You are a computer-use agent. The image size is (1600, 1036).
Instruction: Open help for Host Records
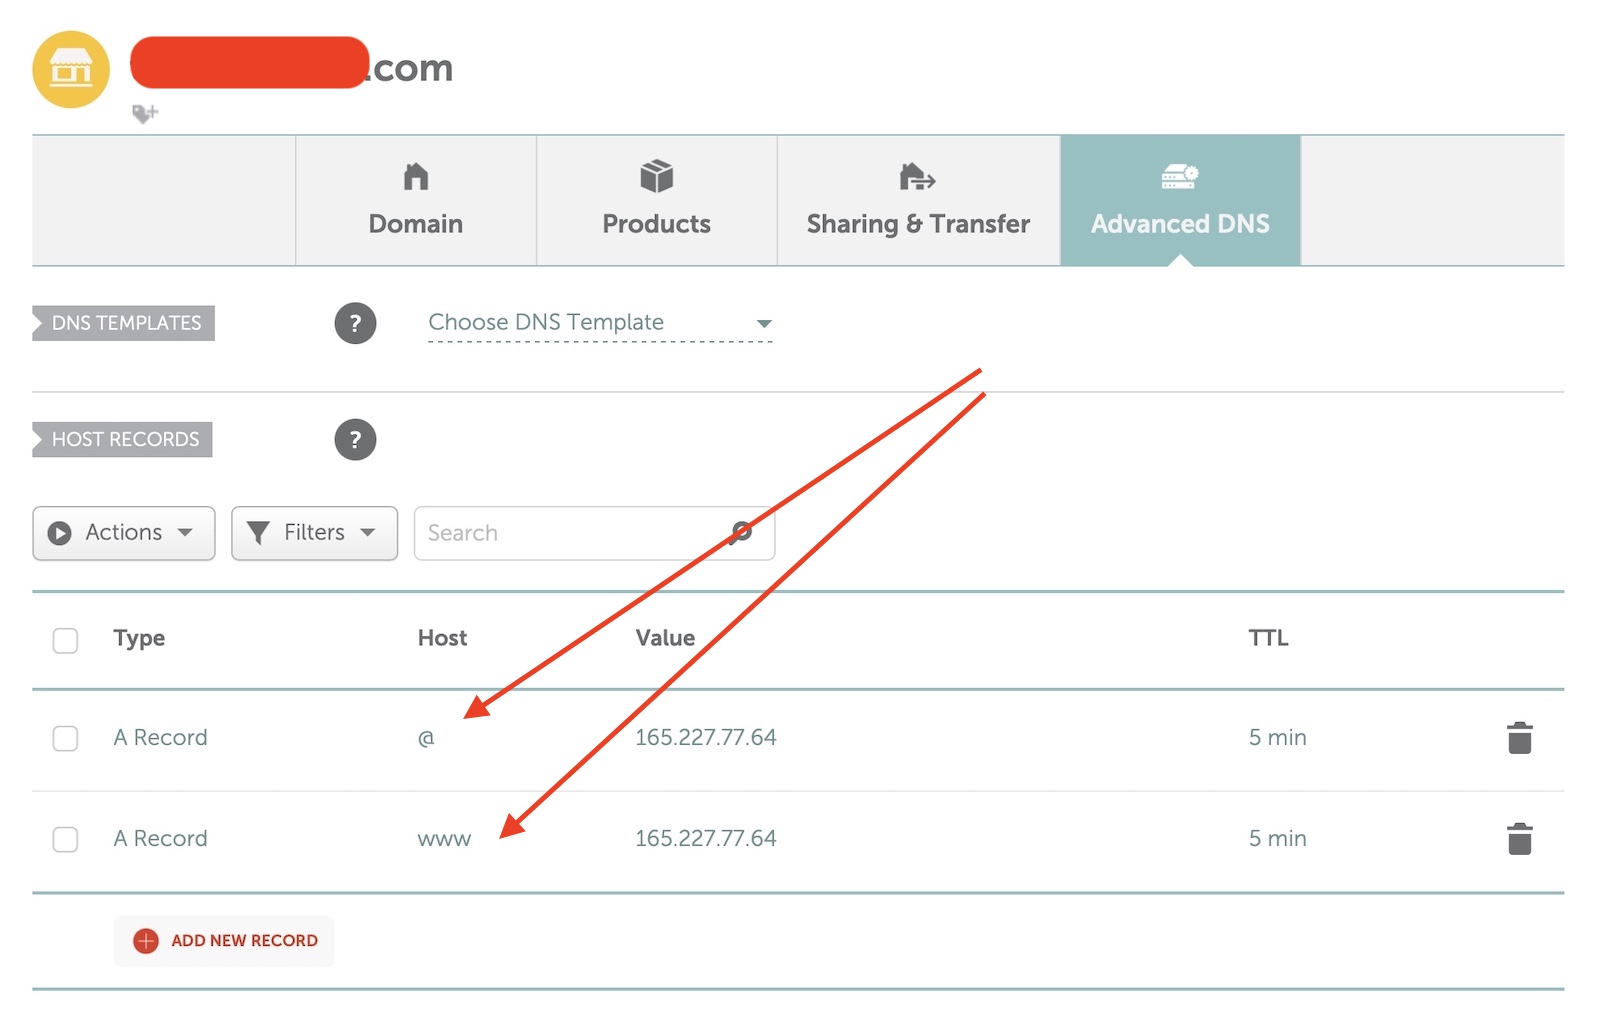coord(355,440)
